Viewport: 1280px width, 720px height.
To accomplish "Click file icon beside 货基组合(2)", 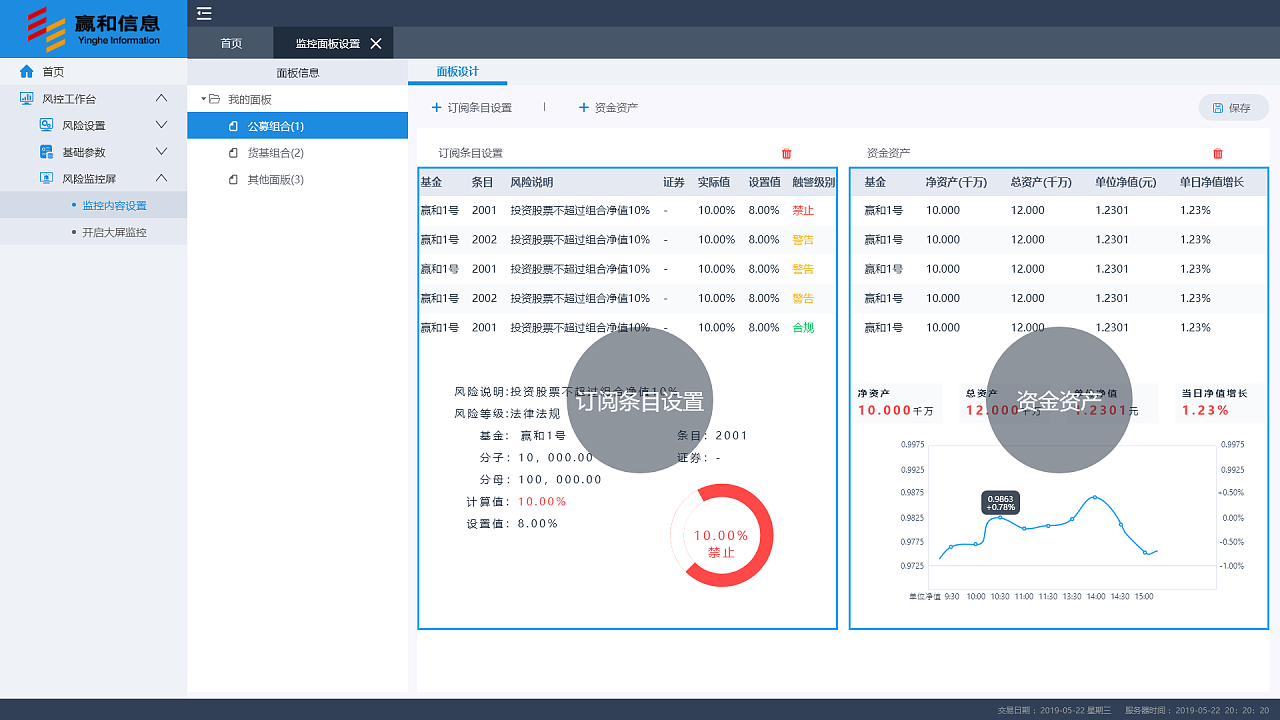I will tap(233, 153).
